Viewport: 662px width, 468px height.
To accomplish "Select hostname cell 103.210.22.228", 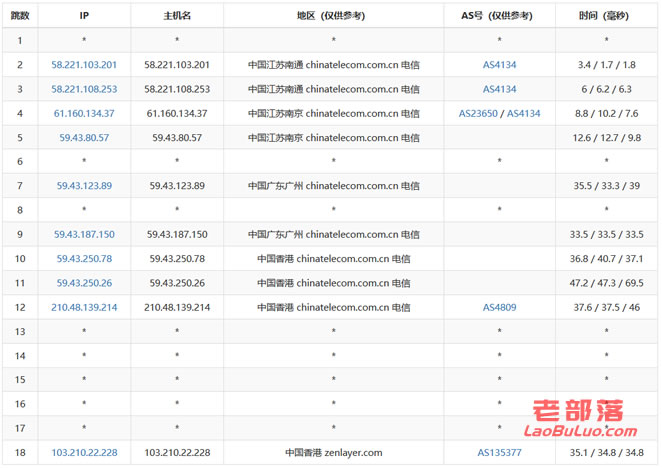I will pyautogui.click(x=177, y=453).
